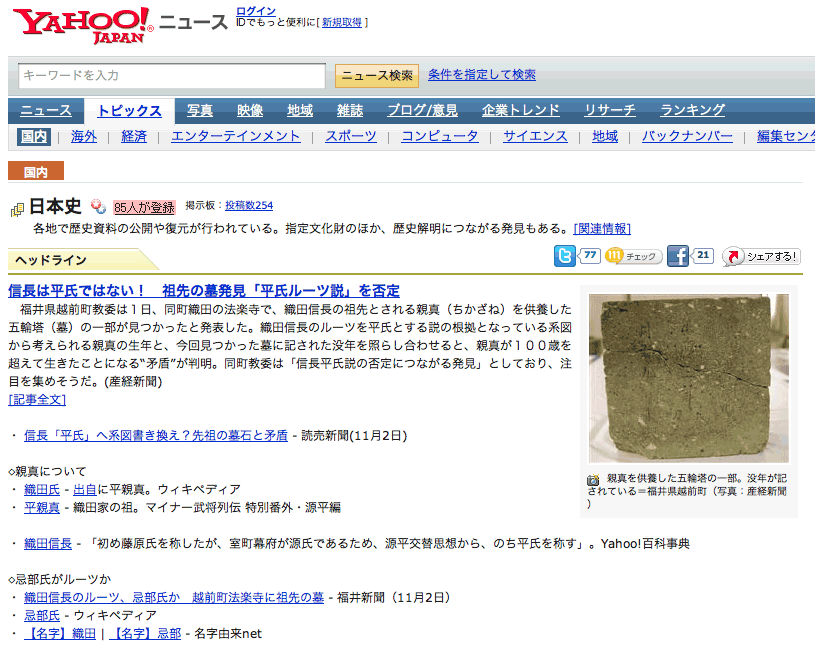Click the ログイン link
Screen dimensions: 815x650
click(x=256, y=11)
